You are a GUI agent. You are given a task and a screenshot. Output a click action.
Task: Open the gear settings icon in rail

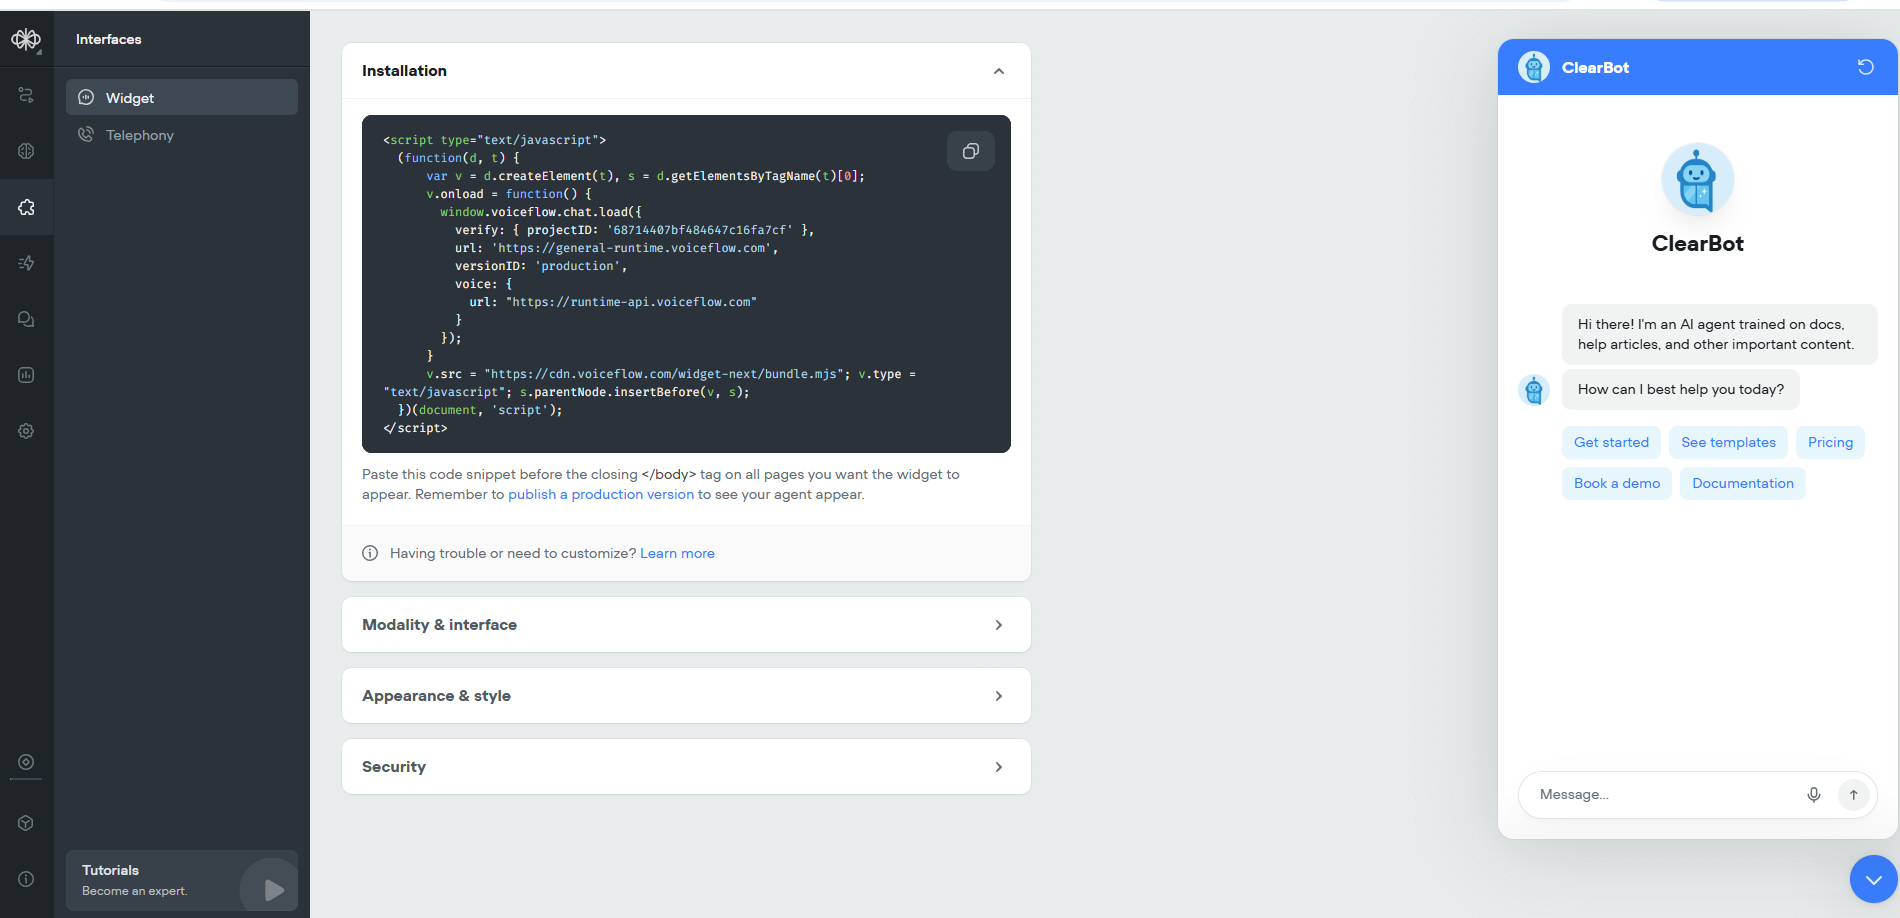(26, 431)
